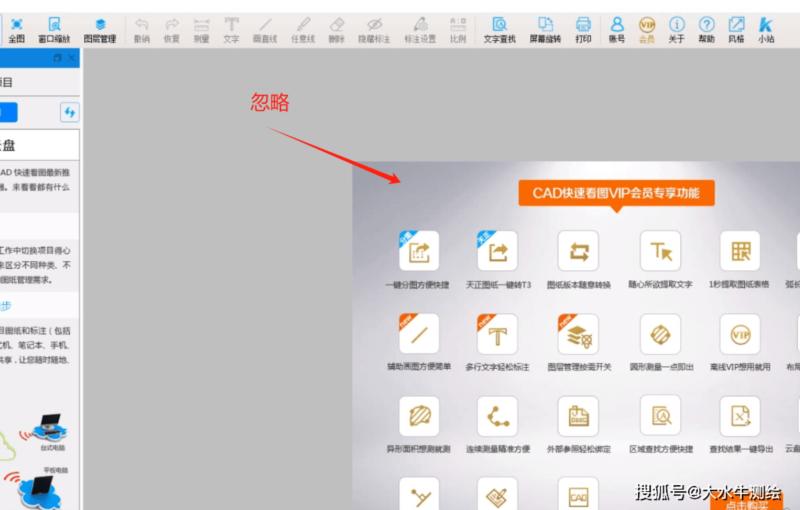Click the 恢复 redo toolbar icon
Viewport: 800px width, 510px height.
click(x=172, y=30)
